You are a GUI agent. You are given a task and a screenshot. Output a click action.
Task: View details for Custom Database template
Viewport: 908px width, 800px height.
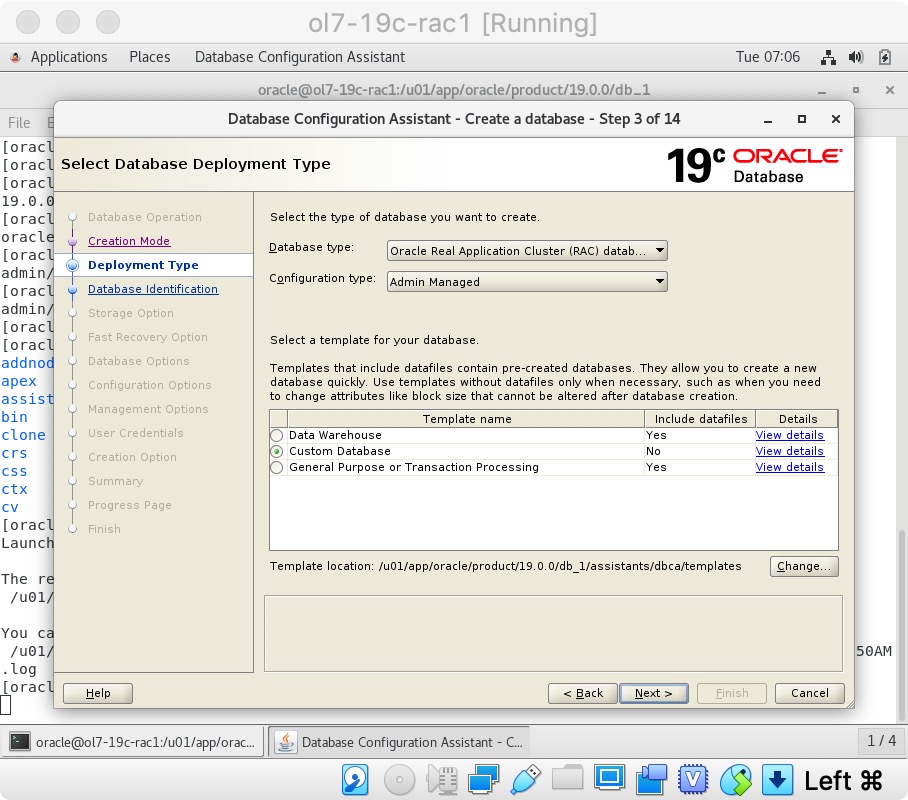click(789, 451)
